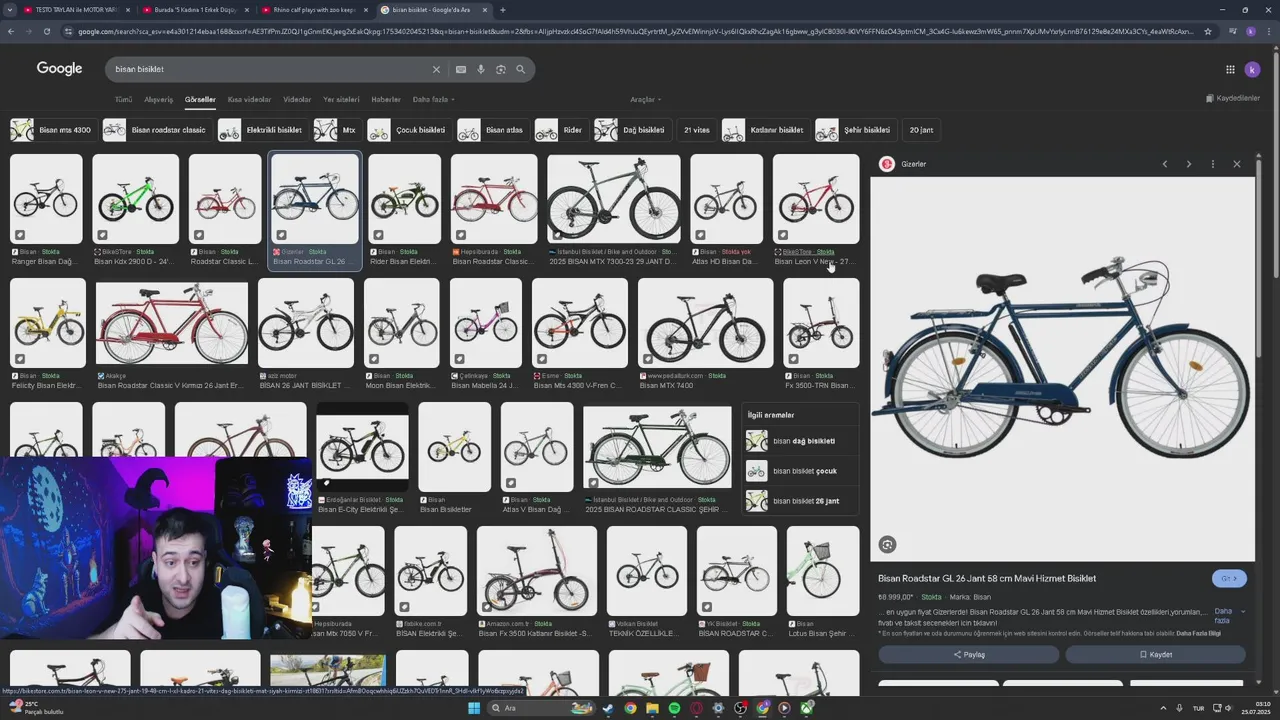Open the 'Bisan Leon V New' thumbnail

(815, 199)
